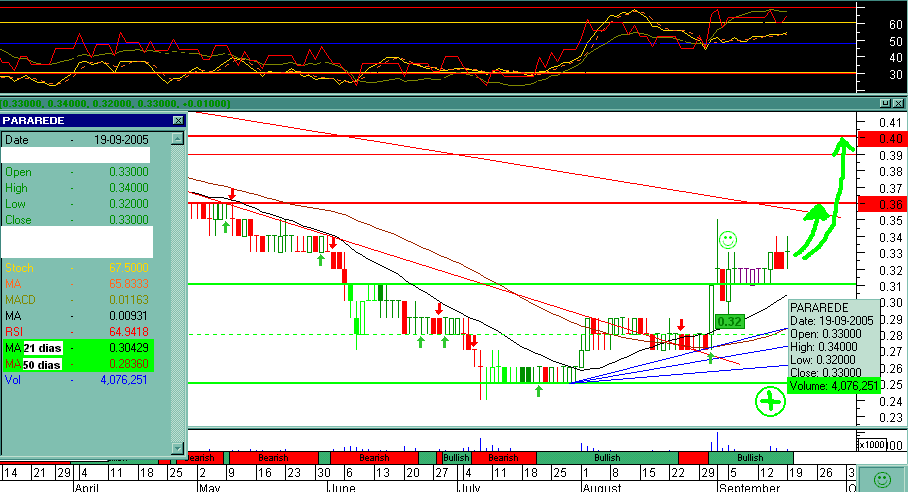The width and height of the screenshot is (908, 492).
Task: Select the Open row value 0.33000
Action: pos(129,172)
